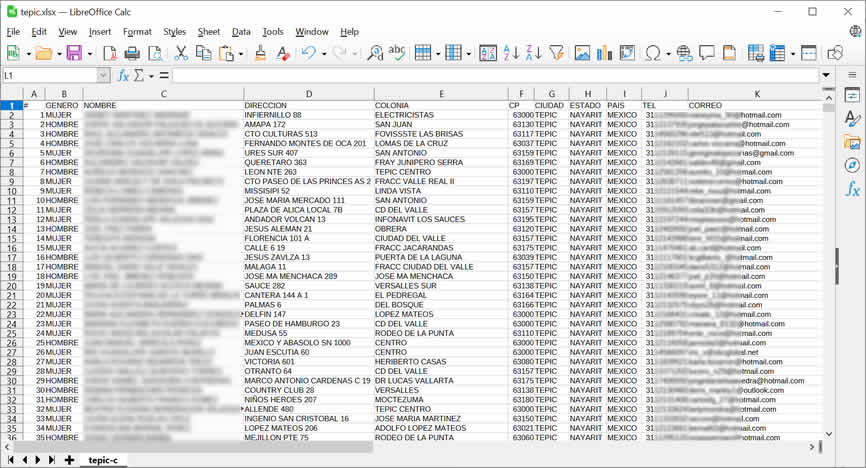Show the Draw Functions shapes icon

tap(835, 53)
